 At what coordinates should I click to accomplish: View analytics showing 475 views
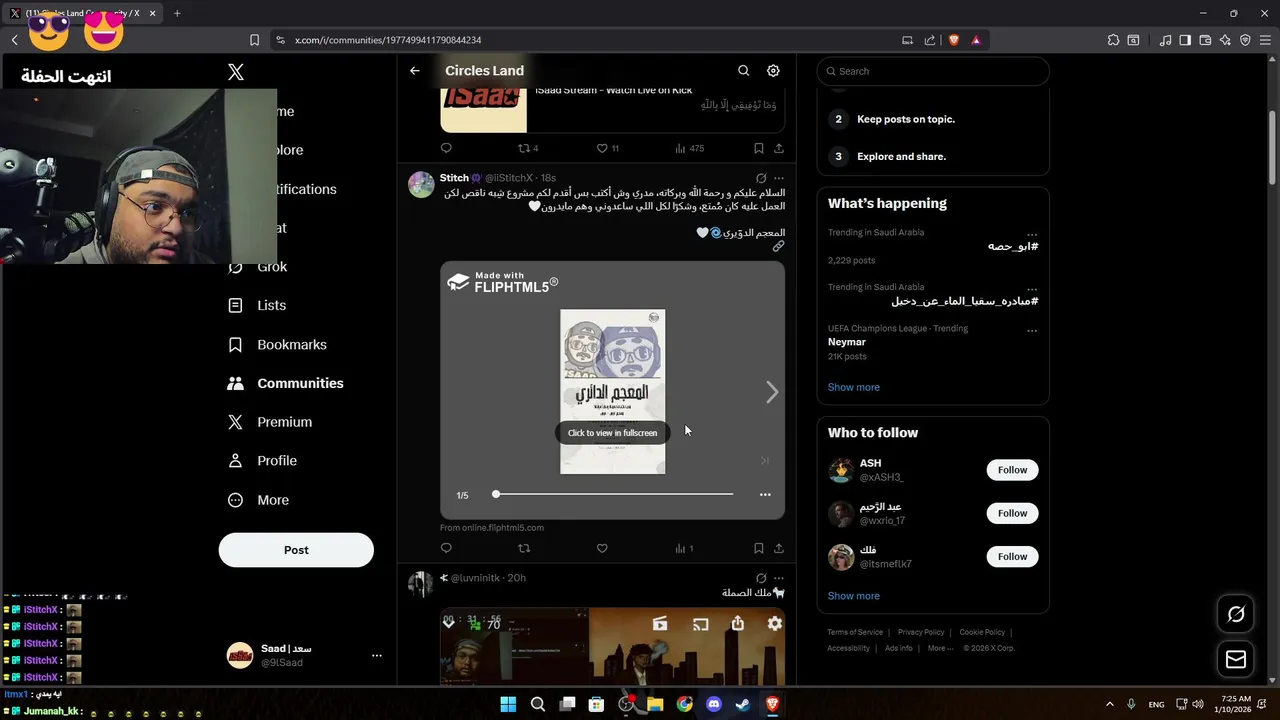(689, 148)
